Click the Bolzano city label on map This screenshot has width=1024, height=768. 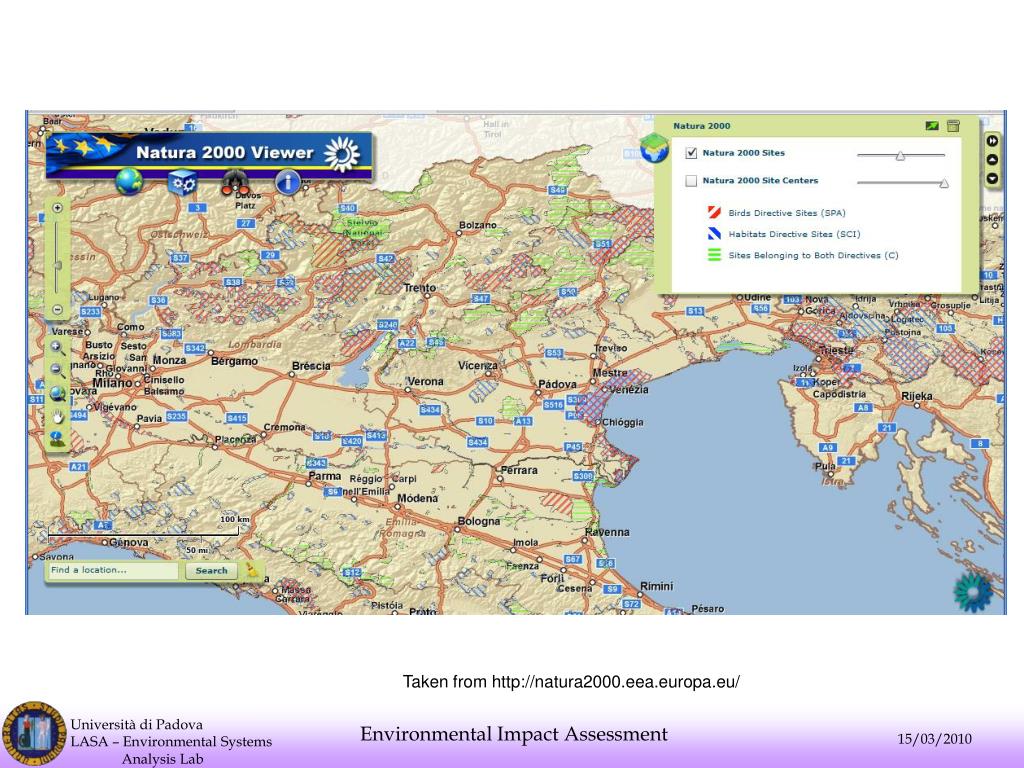point(477,225)
